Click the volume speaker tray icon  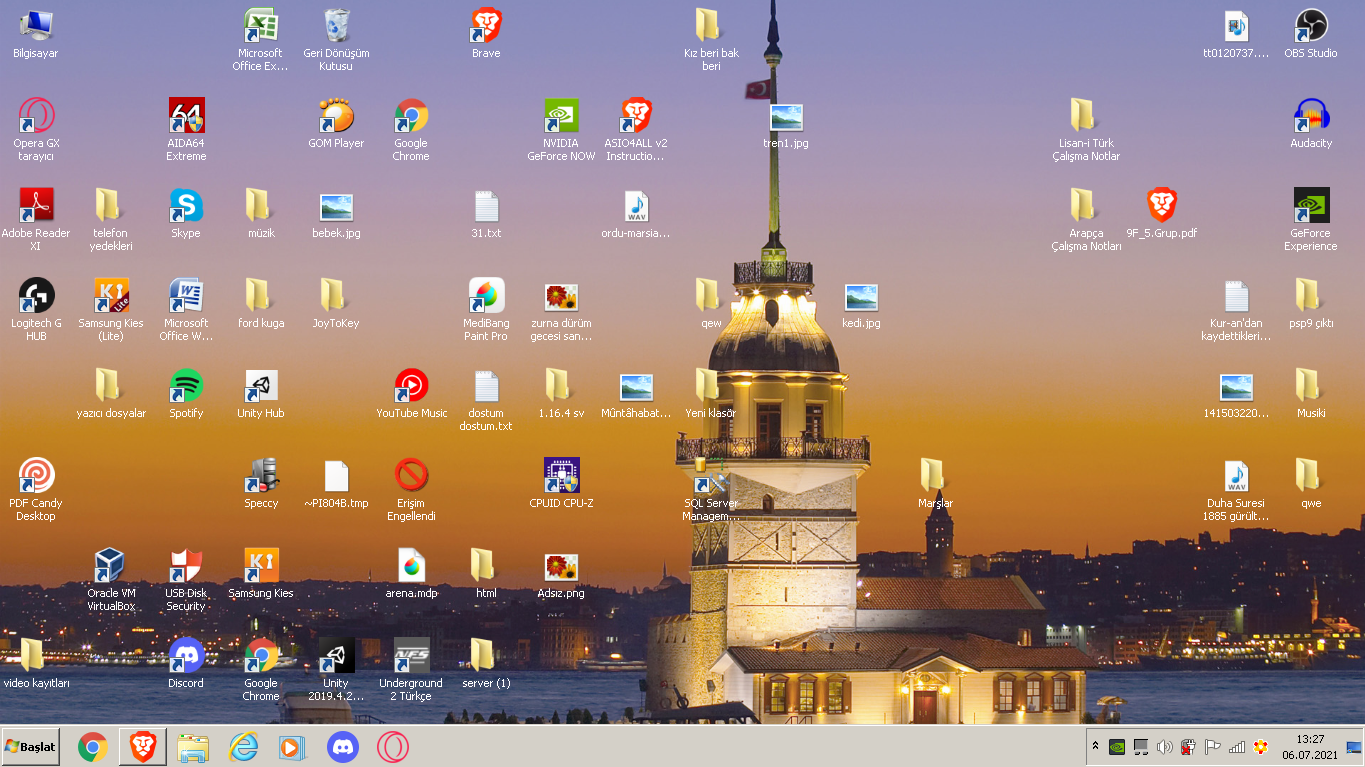[x=1164, y=747]
